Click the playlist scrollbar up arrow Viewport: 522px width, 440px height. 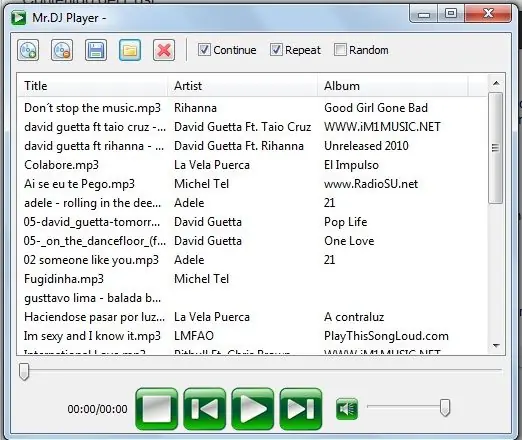[x=496, y=83]
